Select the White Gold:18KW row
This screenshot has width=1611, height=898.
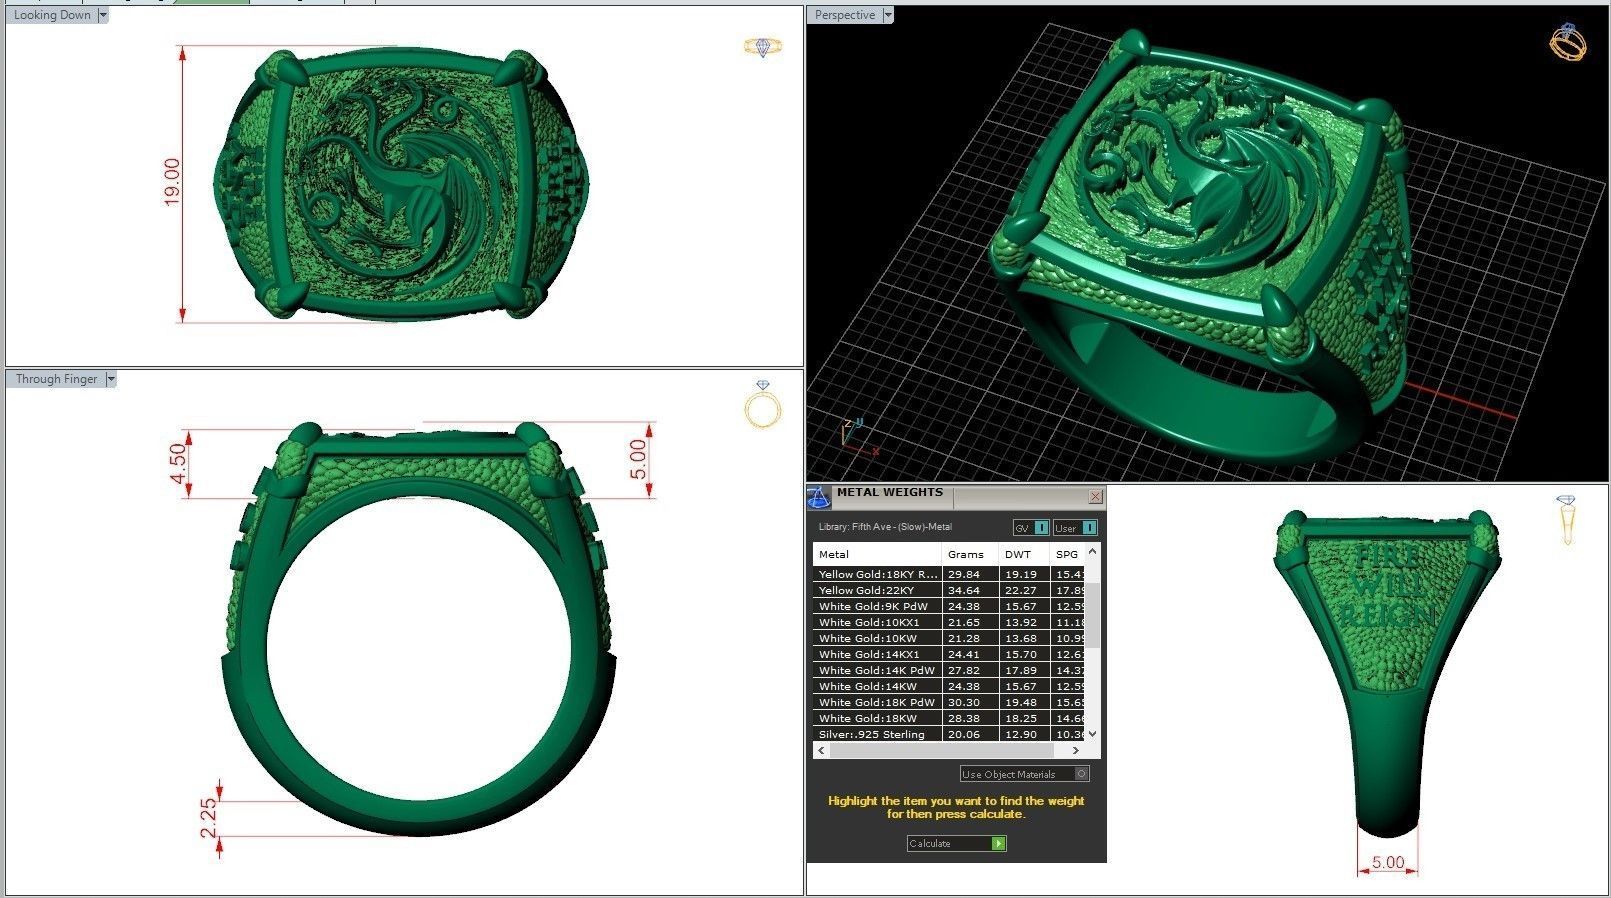click(x=949, y=718)
